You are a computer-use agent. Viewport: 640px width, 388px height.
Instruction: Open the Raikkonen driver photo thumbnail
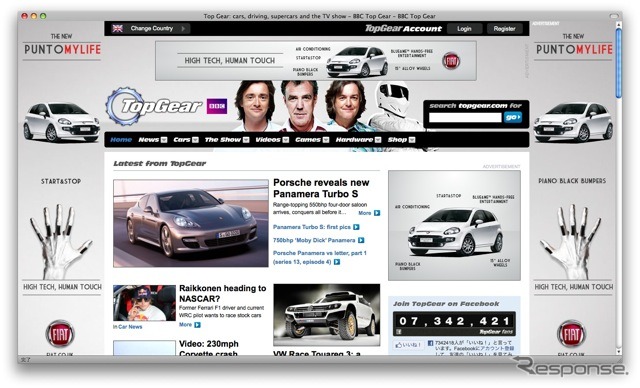[144, 303]
